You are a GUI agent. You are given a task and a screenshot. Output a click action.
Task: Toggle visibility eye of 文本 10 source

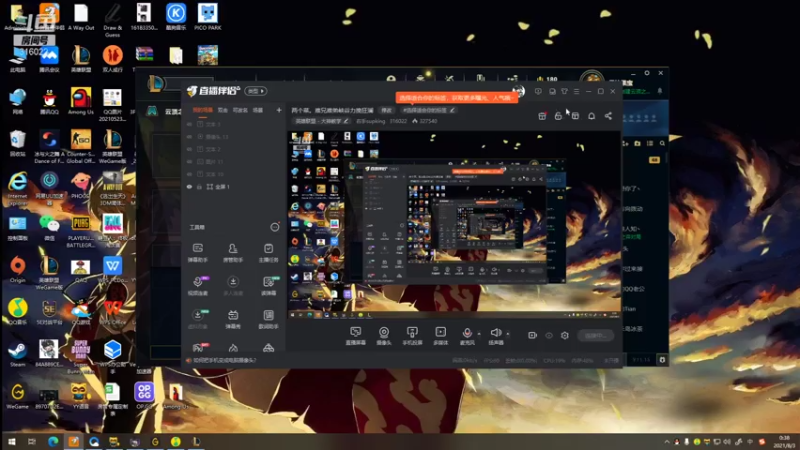point(189,174)
